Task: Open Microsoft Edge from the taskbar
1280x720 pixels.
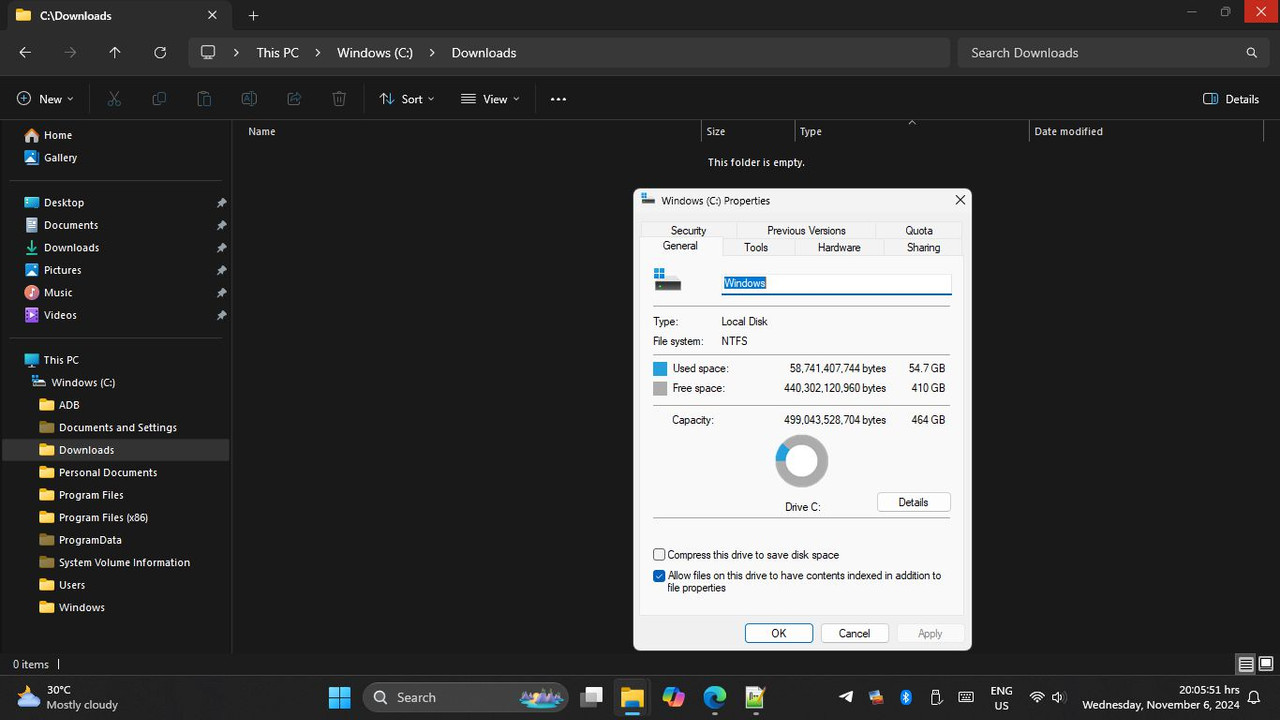Action: pos(714,697)
